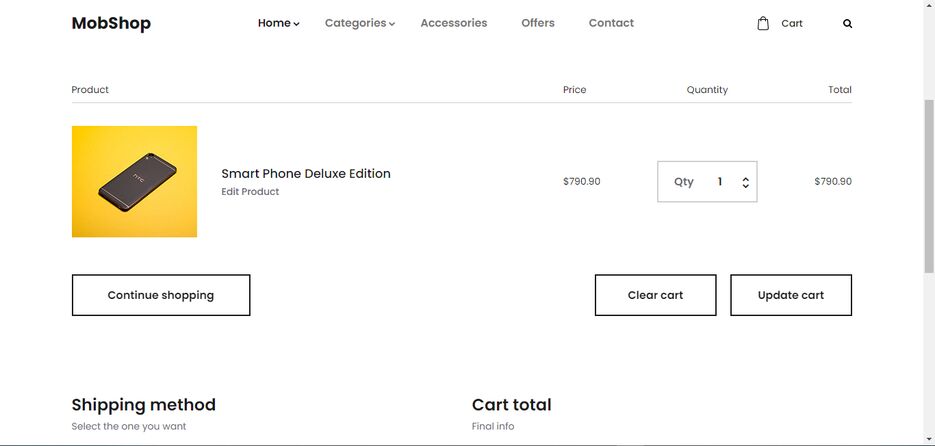
Task: Increase quantity with the up arrow
Action: (745, 179)
